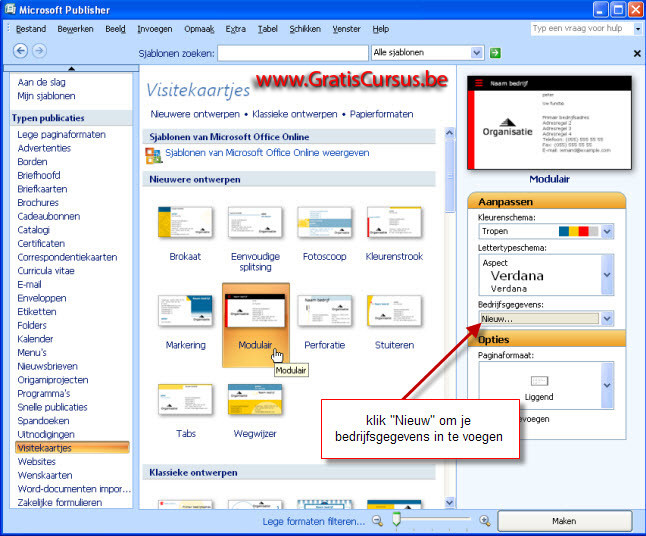Open the Opmaak menu
Screen dimensions: 646x536
tap(199, 29)
